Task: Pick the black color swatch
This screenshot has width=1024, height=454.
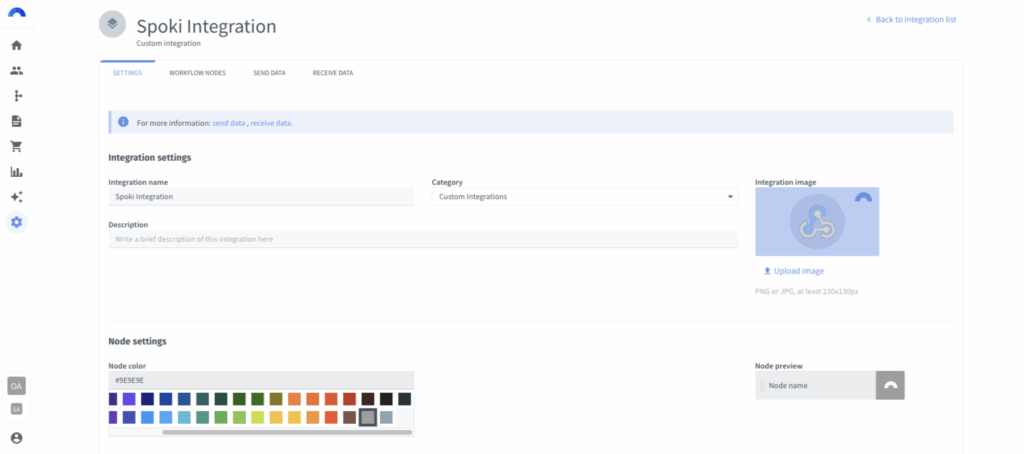Action: pos(386,399)
